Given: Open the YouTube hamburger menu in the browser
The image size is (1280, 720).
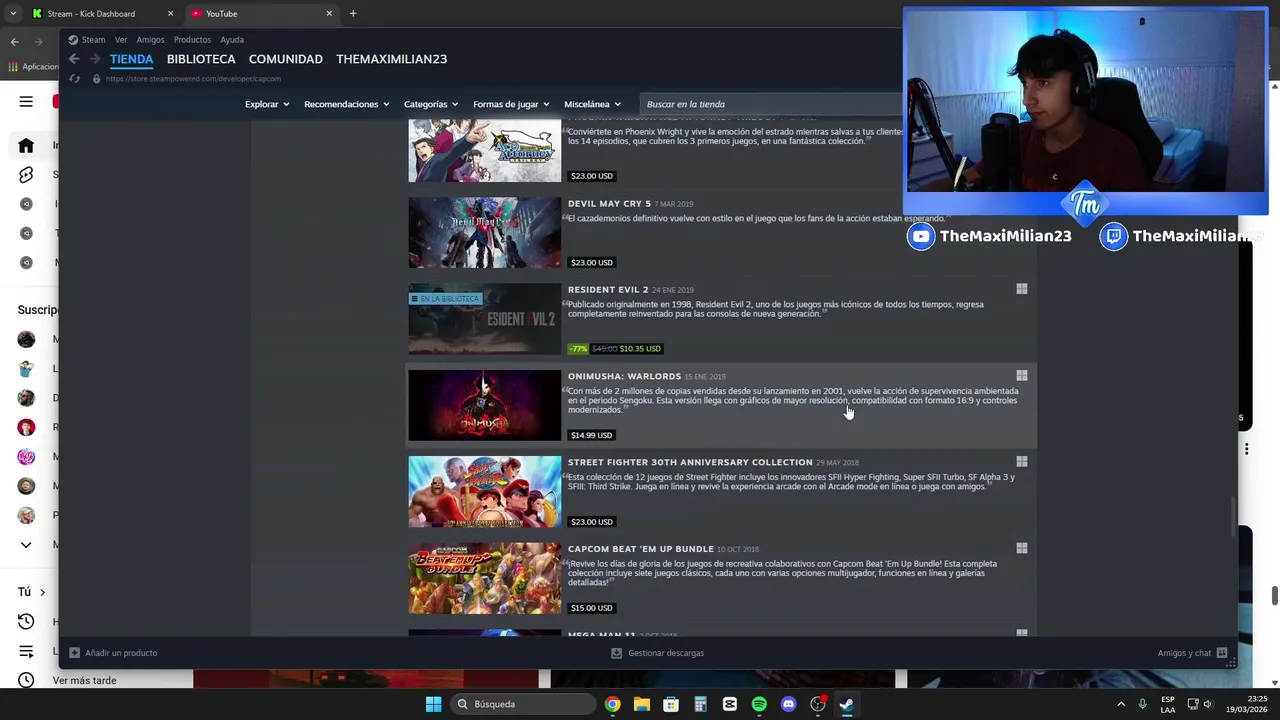Looking at the screenshot, I should tap(26, 101).
